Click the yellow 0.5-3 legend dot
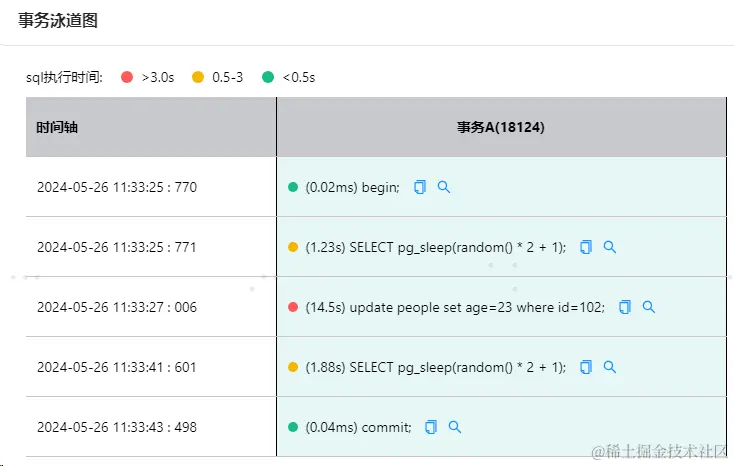 198,77
